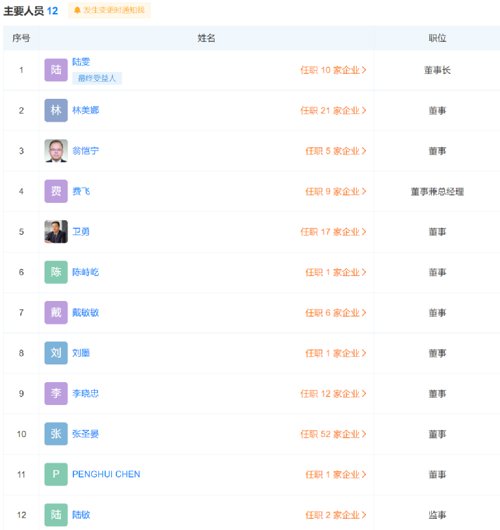
Task: Expand 任职 10 家企业 in row 1
Action: 333,70
